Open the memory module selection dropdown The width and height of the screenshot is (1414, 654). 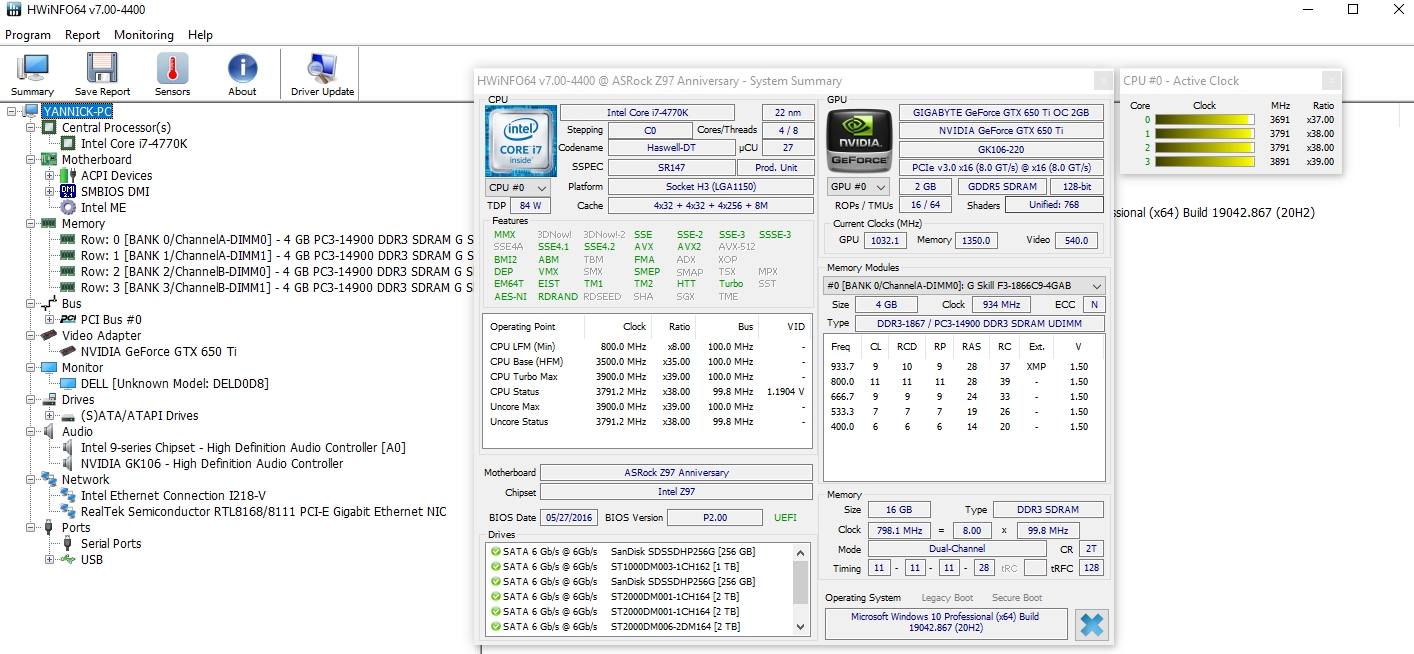pos(964,285)
